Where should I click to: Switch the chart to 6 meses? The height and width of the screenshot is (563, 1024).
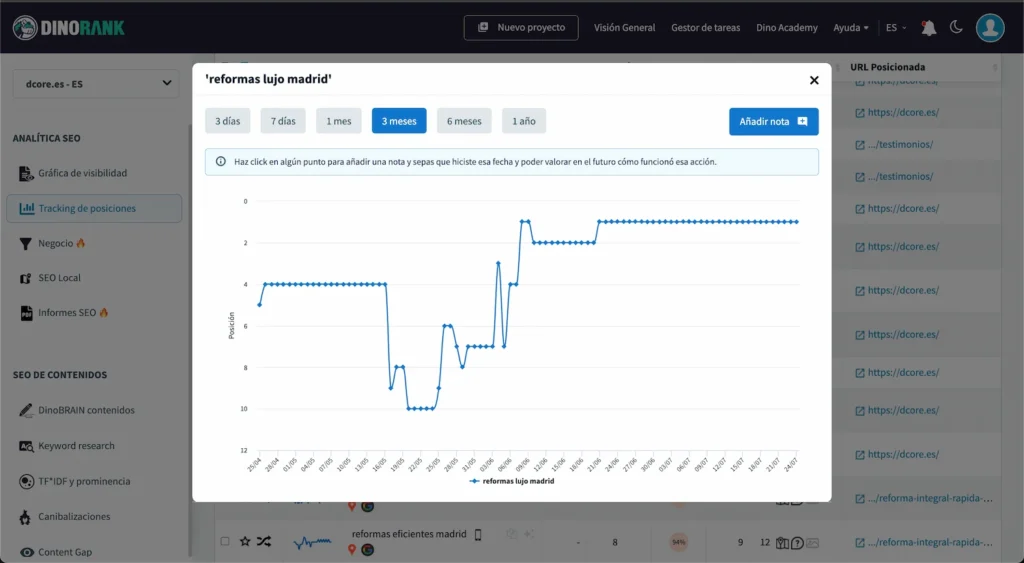464,121
